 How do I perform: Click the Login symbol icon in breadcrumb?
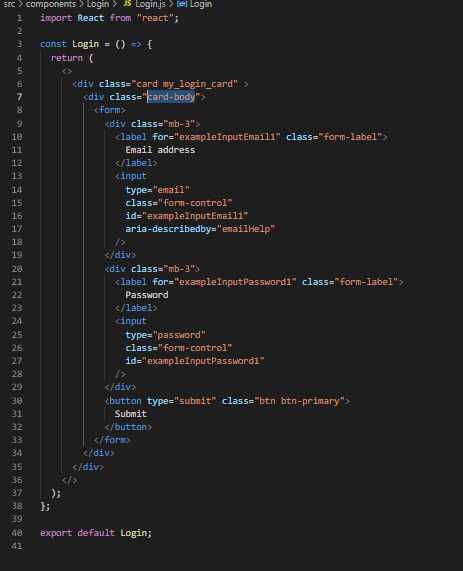pyautogui.click(x=182, y=4)
